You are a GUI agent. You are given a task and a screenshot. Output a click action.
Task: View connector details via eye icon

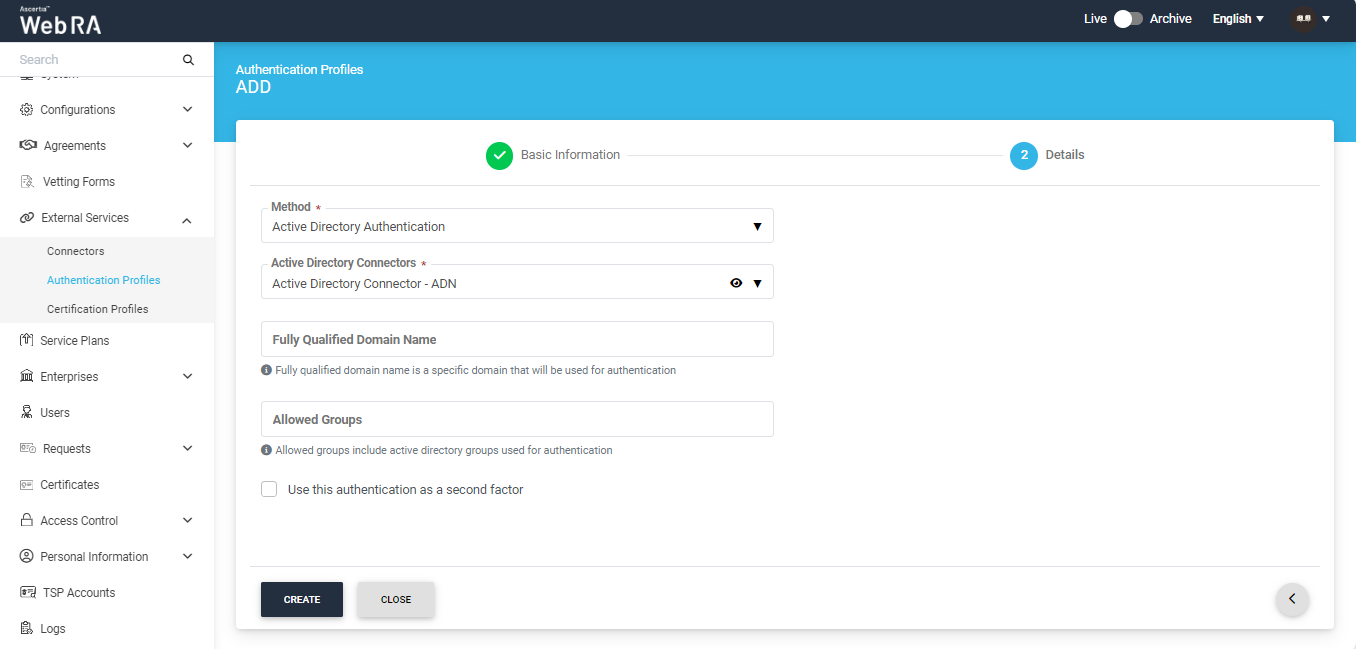pyautogui.click(x=736, y=284)
